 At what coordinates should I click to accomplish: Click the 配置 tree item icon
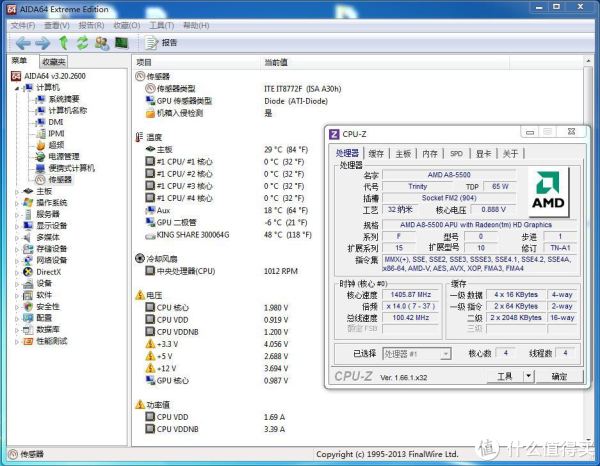click(x=28, y=318)
